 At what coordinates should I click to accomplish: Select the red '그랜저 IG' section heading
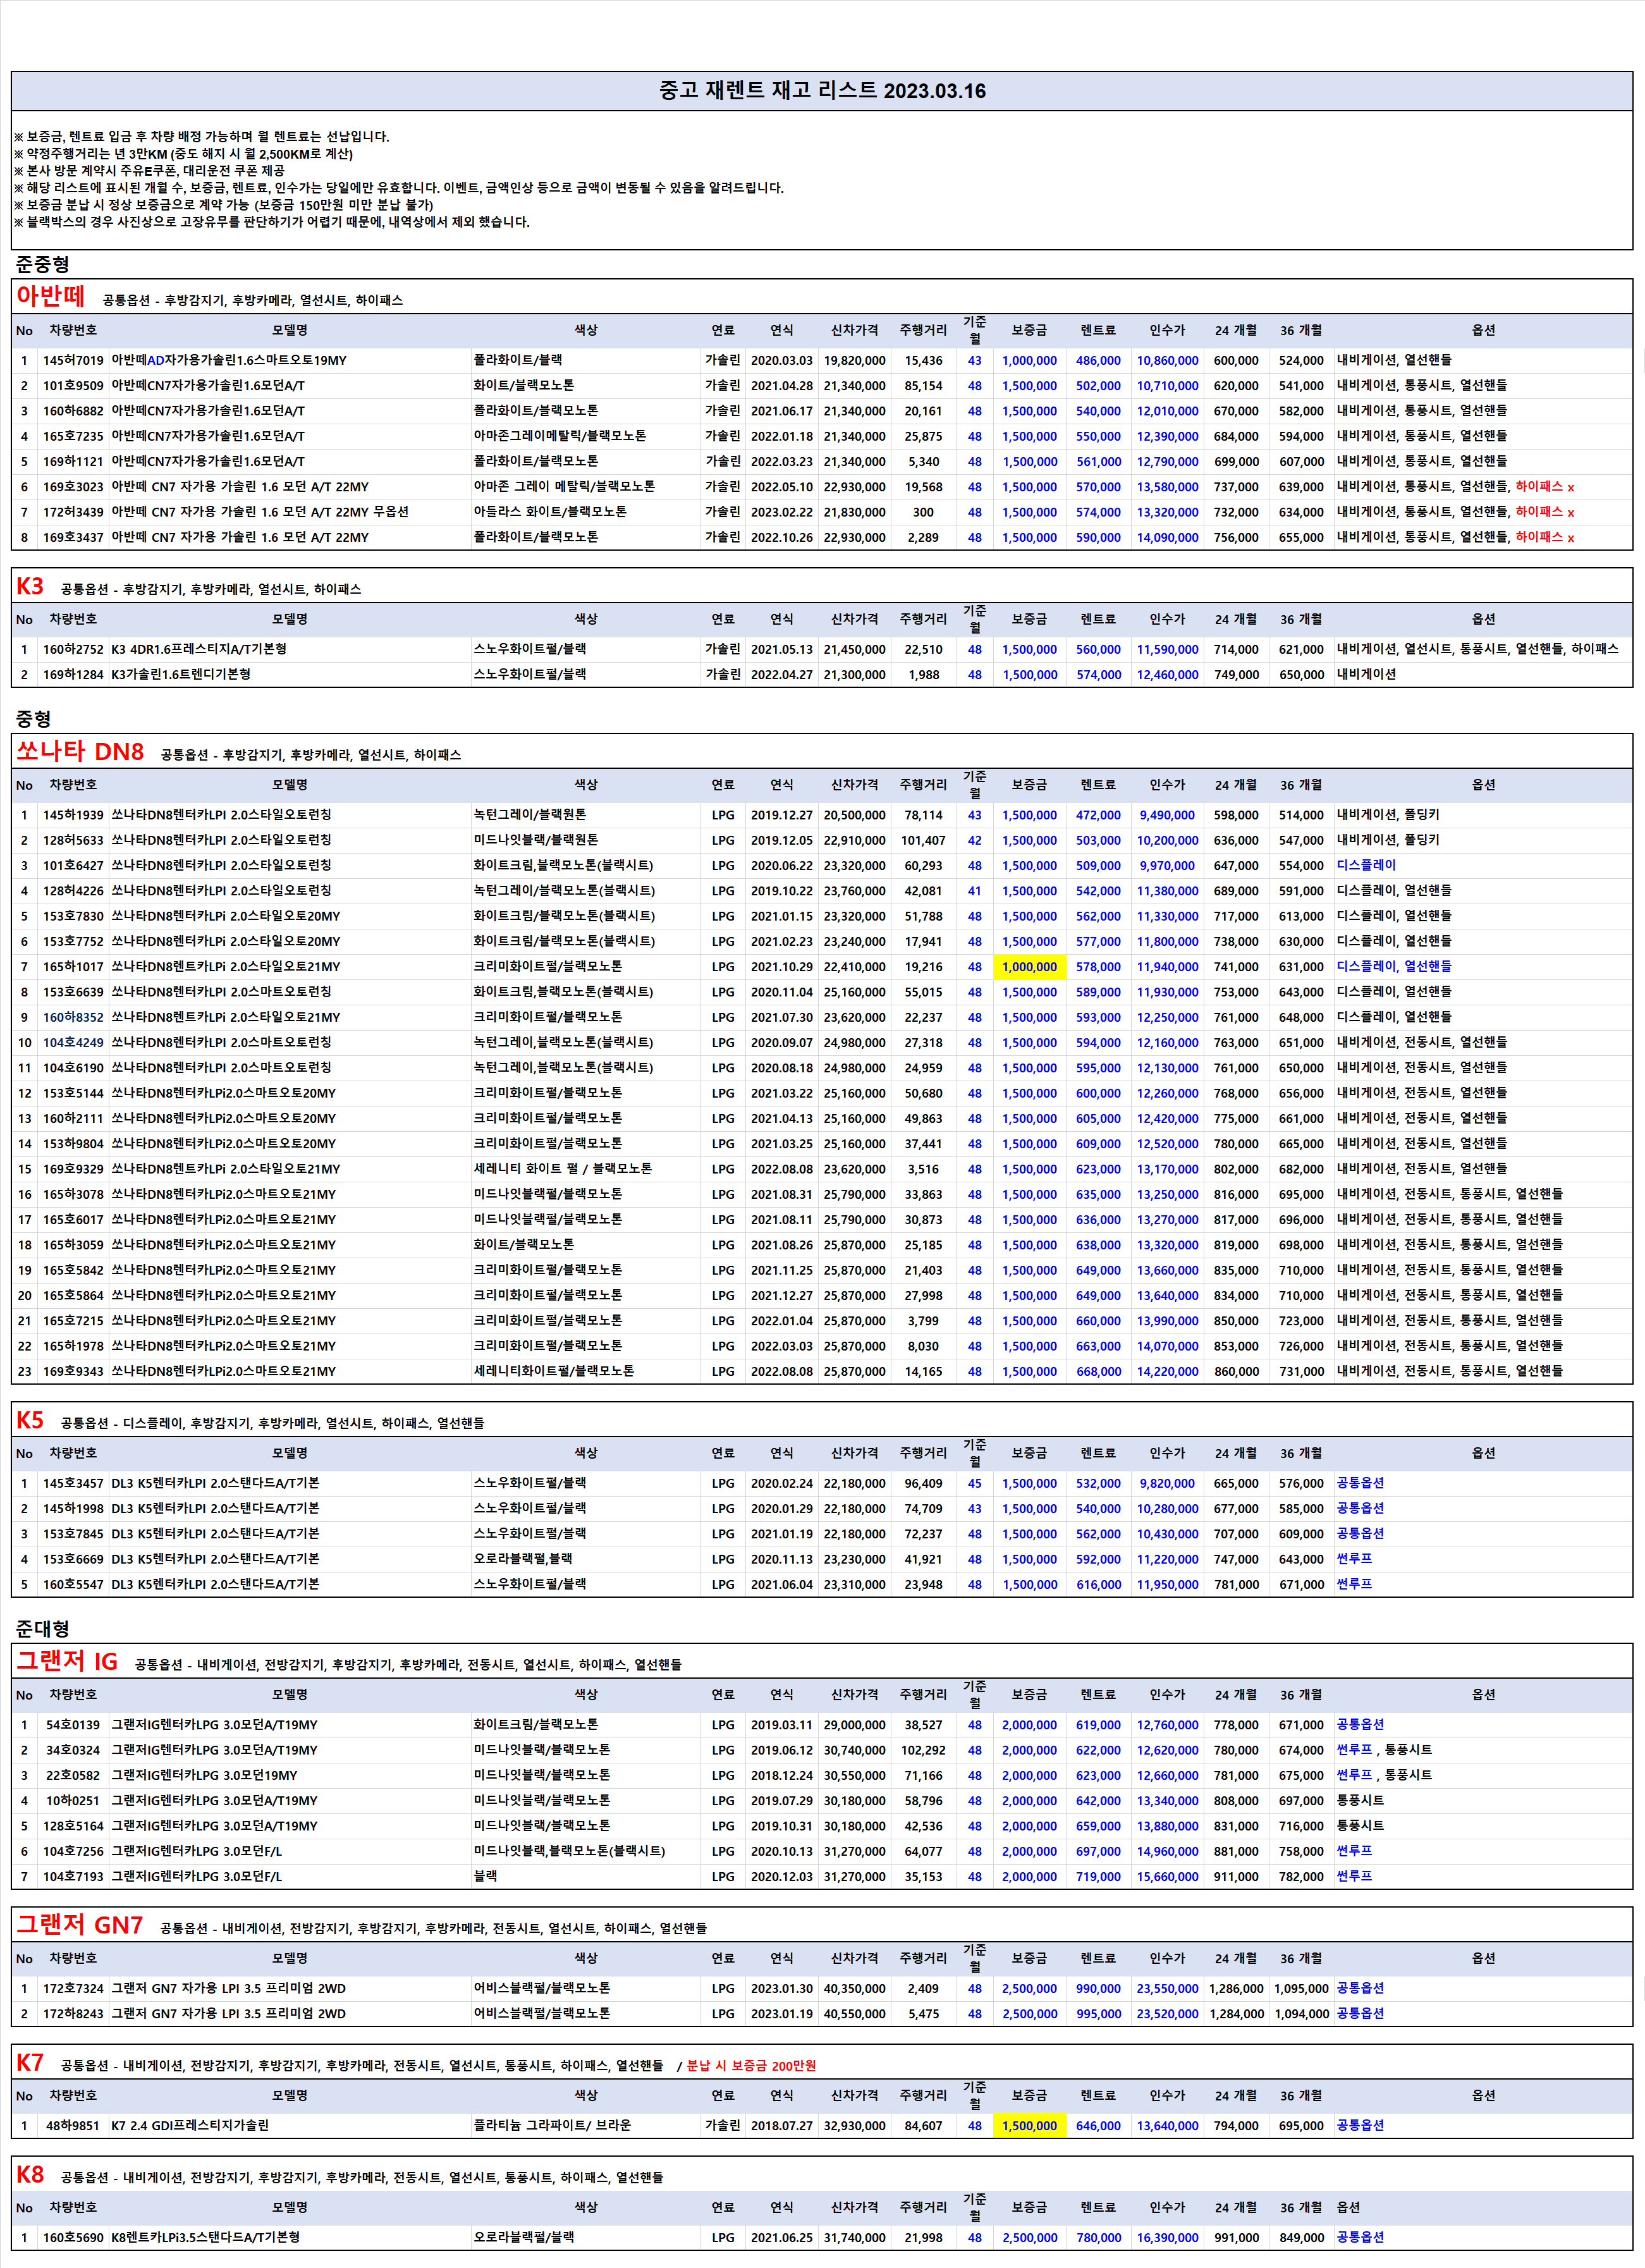[x=67, y=1661]
